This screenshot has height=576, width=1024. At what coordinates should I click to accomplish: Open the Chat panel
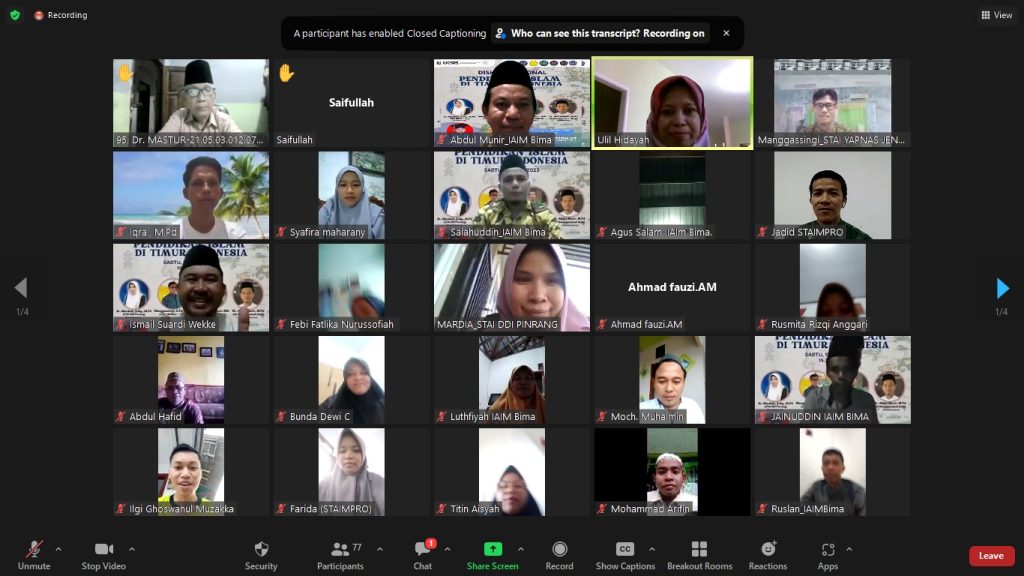pos(423,555)
